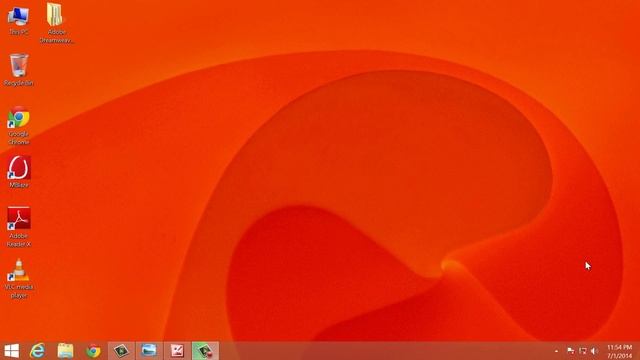Switch to the red-white drawing app in taskbar
Viewport: 640px width, 360px height.
[x=177, y=351]
